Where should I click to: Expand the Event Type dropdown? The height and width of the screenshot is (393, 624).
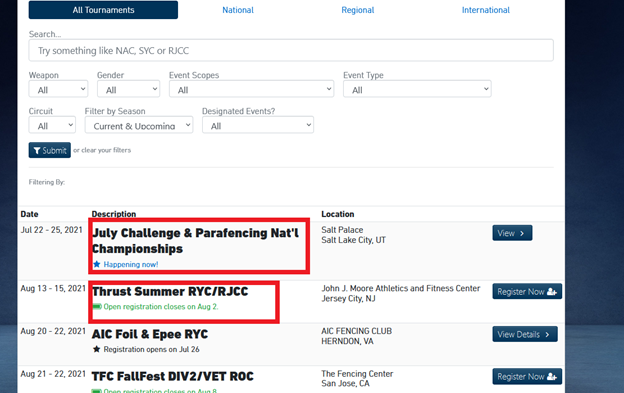point(417,89)
